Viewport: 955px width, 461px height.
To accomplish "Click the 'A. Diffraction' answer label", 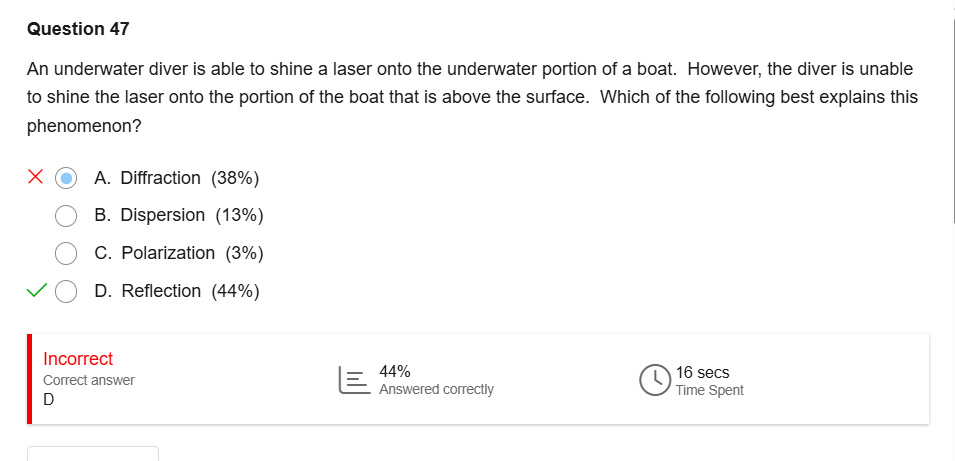I will [147, 178].
